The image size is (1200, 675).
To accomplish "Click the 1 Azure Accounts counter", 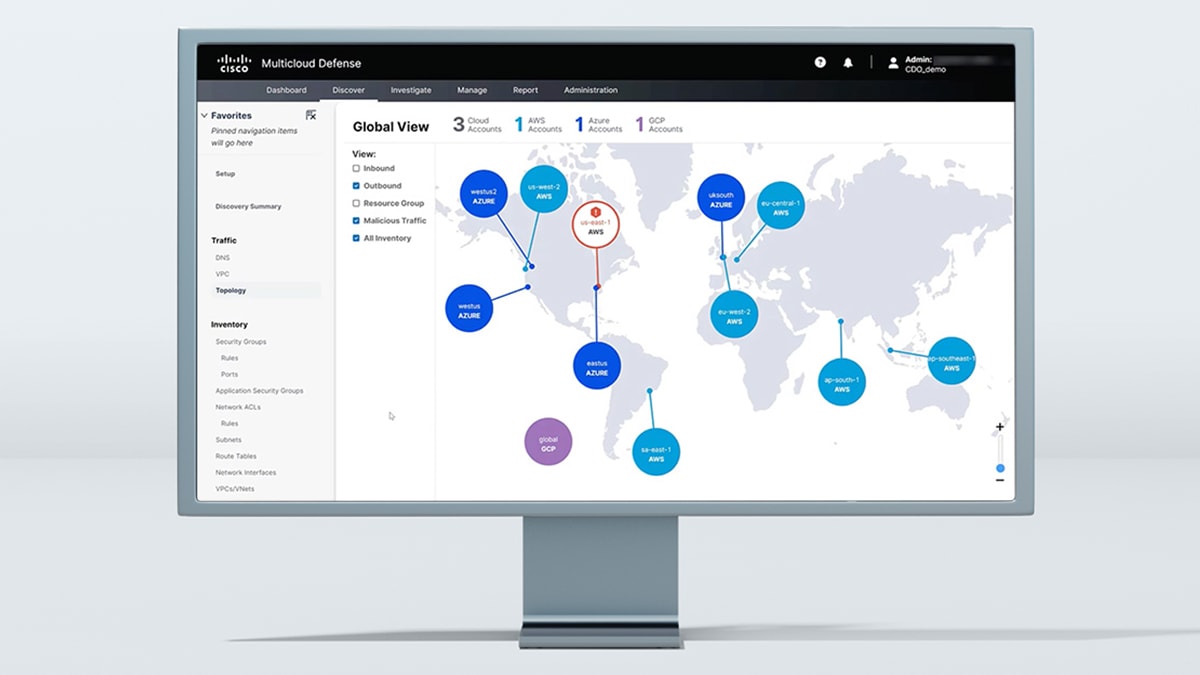I will [598, 125].
